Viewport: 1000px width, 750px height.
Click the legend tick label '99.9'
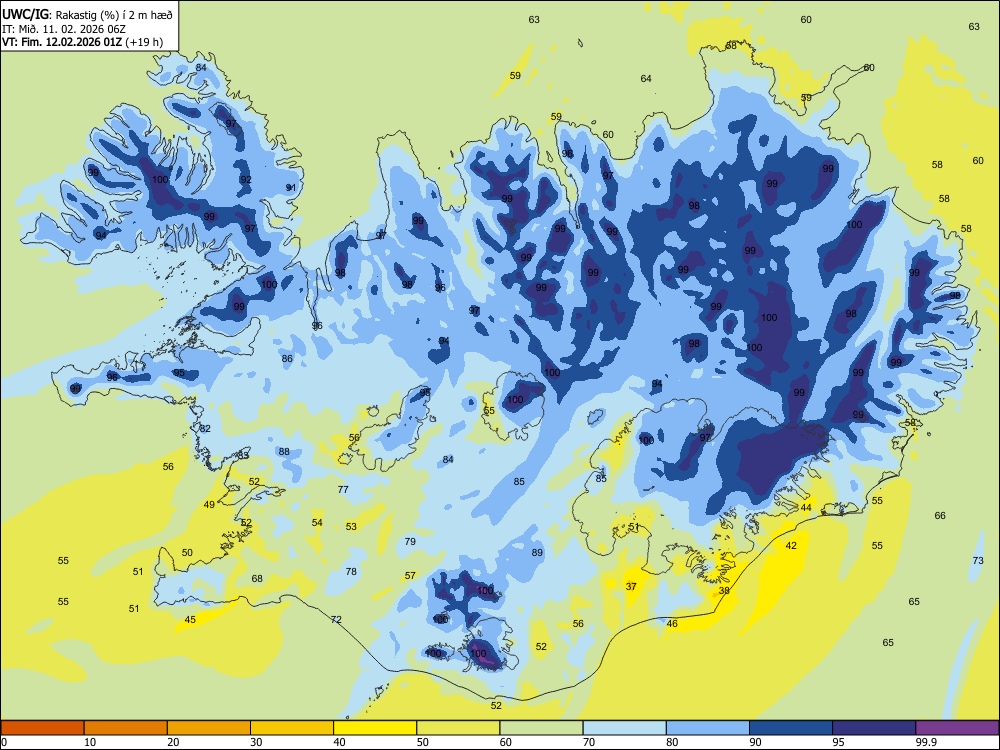pyautogui.click(x=926, y=742)
